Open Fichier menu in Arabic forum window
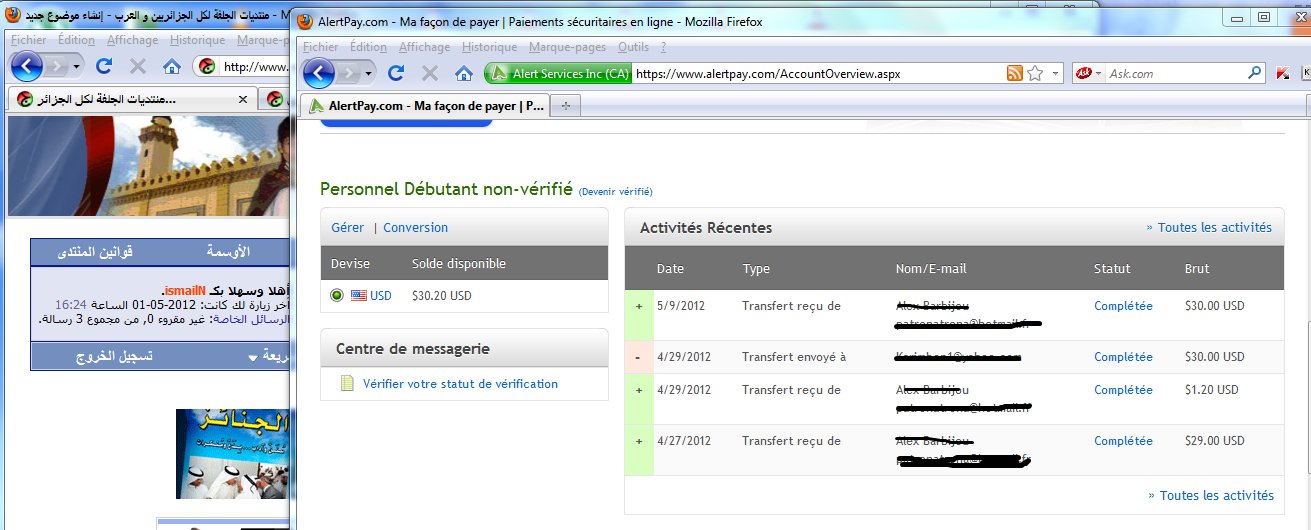Image resolution: width=1311 pixels, height=530 pixels. tap(29, 40)
